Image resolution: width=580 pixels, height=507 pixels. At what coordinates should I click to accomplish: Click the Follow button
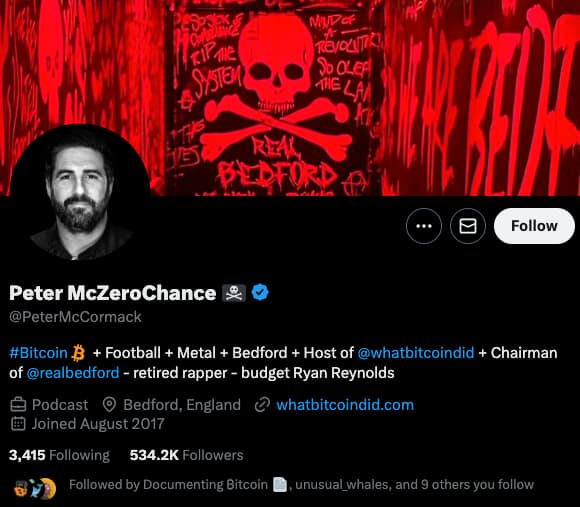(534, 226)
